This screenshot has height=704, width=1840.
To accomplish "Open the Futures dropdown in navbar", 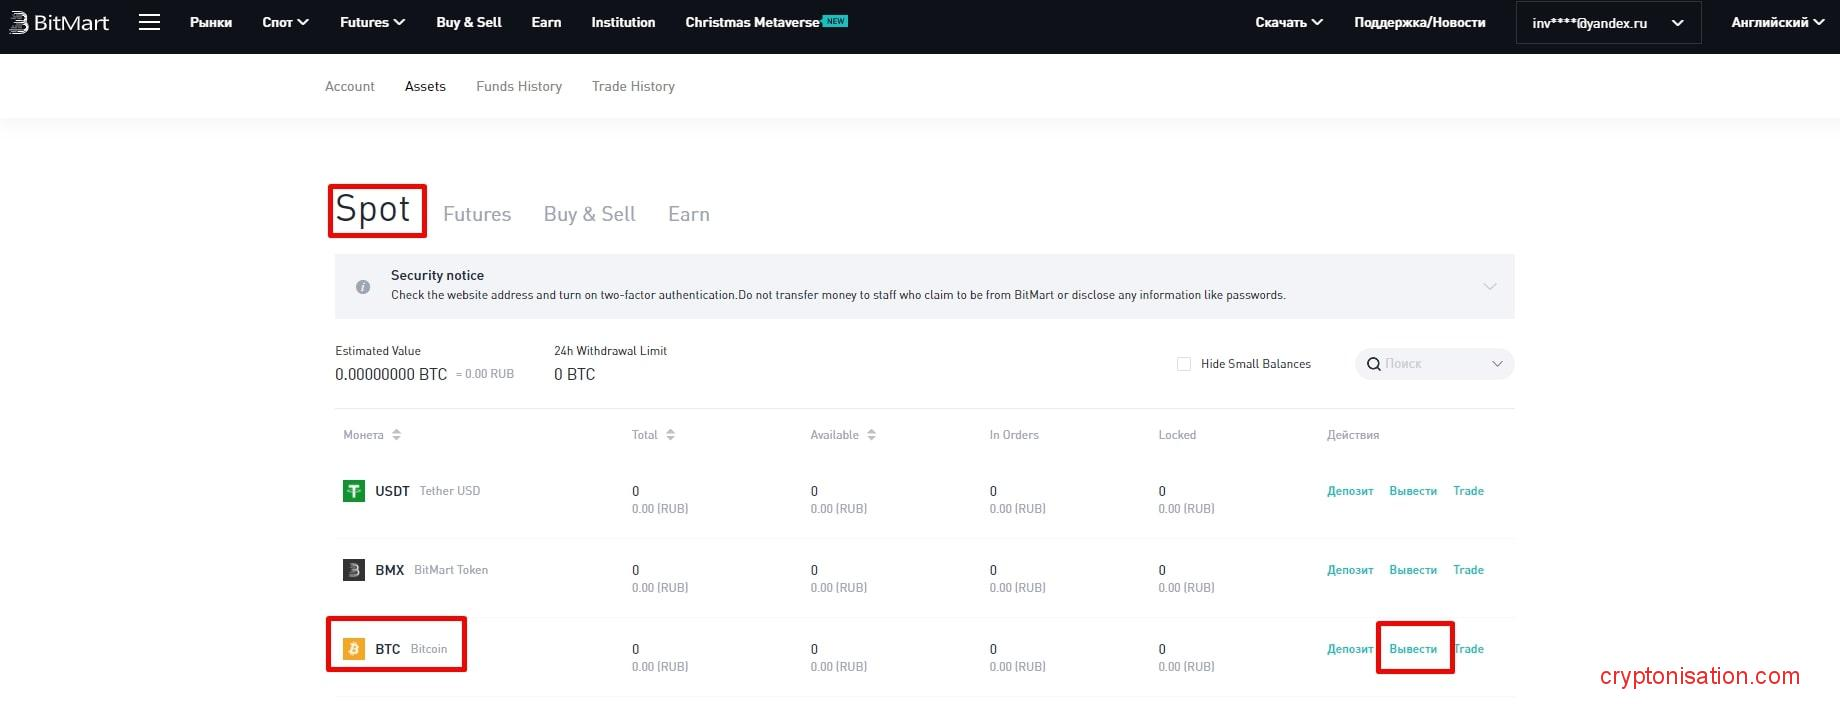I will (372, 22).
